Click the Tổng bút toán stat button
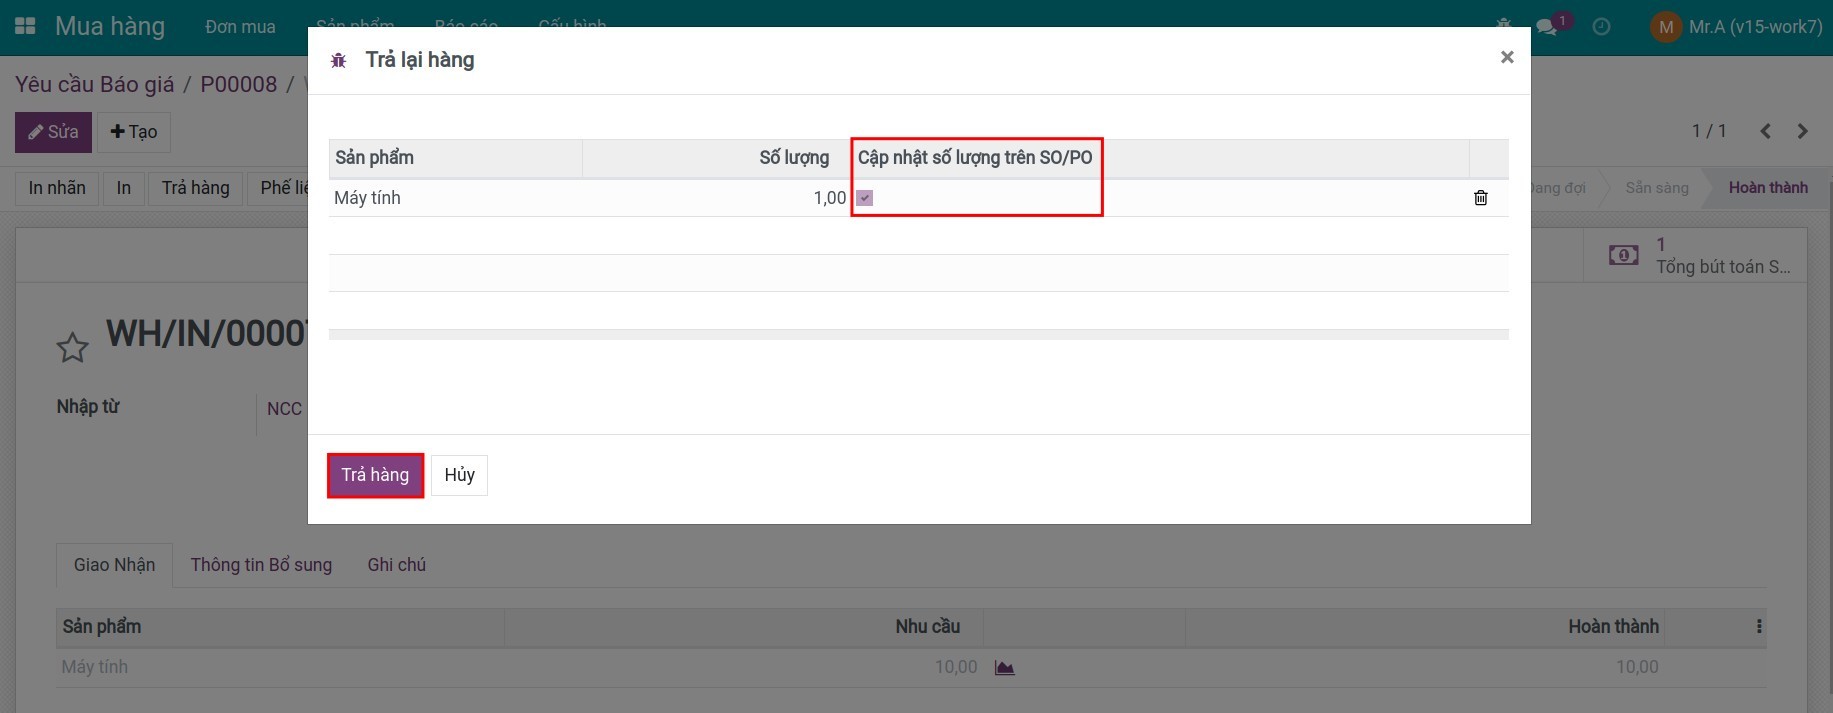The width and height of the screenshot is (1833, 713). 1696,256
